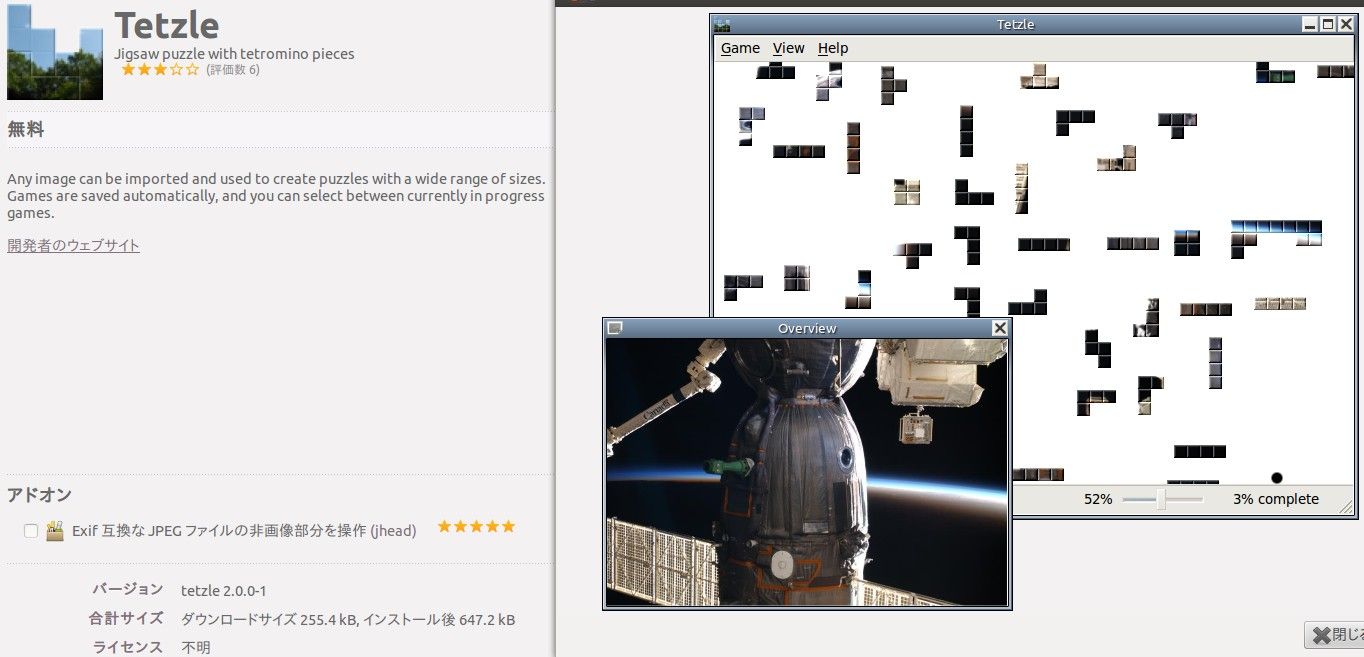The image size is (1364, 657).
Task: Click the large Tetzle heading
Action: click(166, 25)
